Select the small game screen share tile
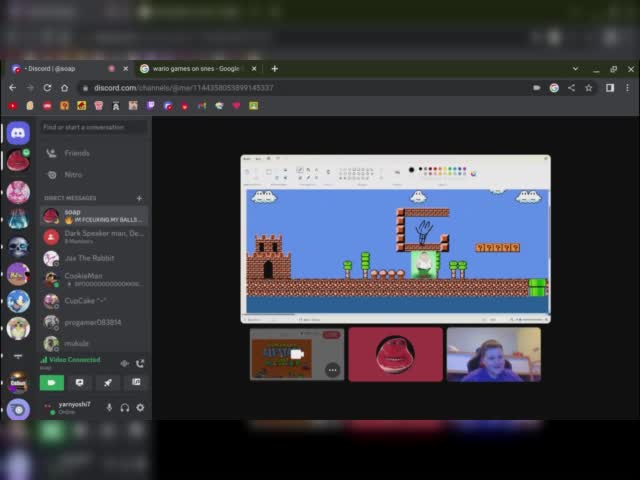The width and height of the screenshot is (640, 480). [x=297, y=354]
